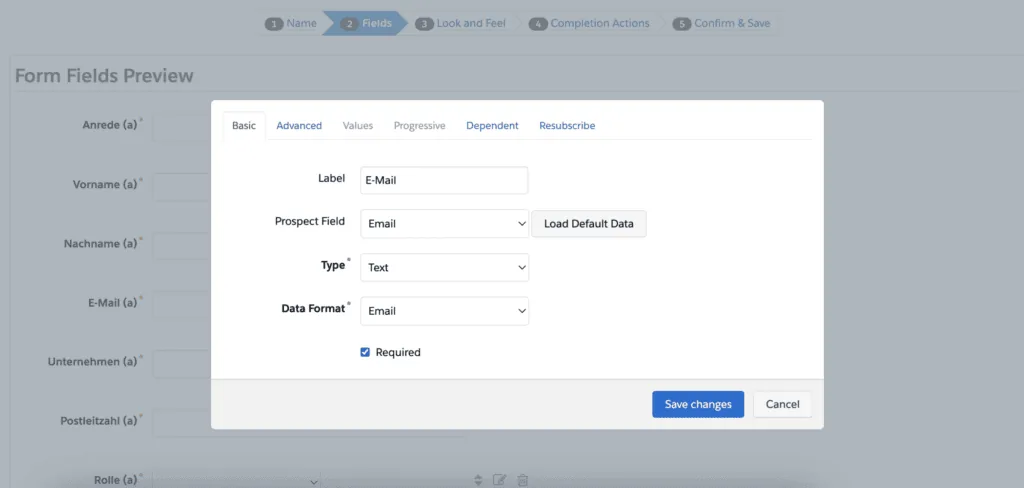Go to step 3 Look and Feel

[x=461, y=24]
